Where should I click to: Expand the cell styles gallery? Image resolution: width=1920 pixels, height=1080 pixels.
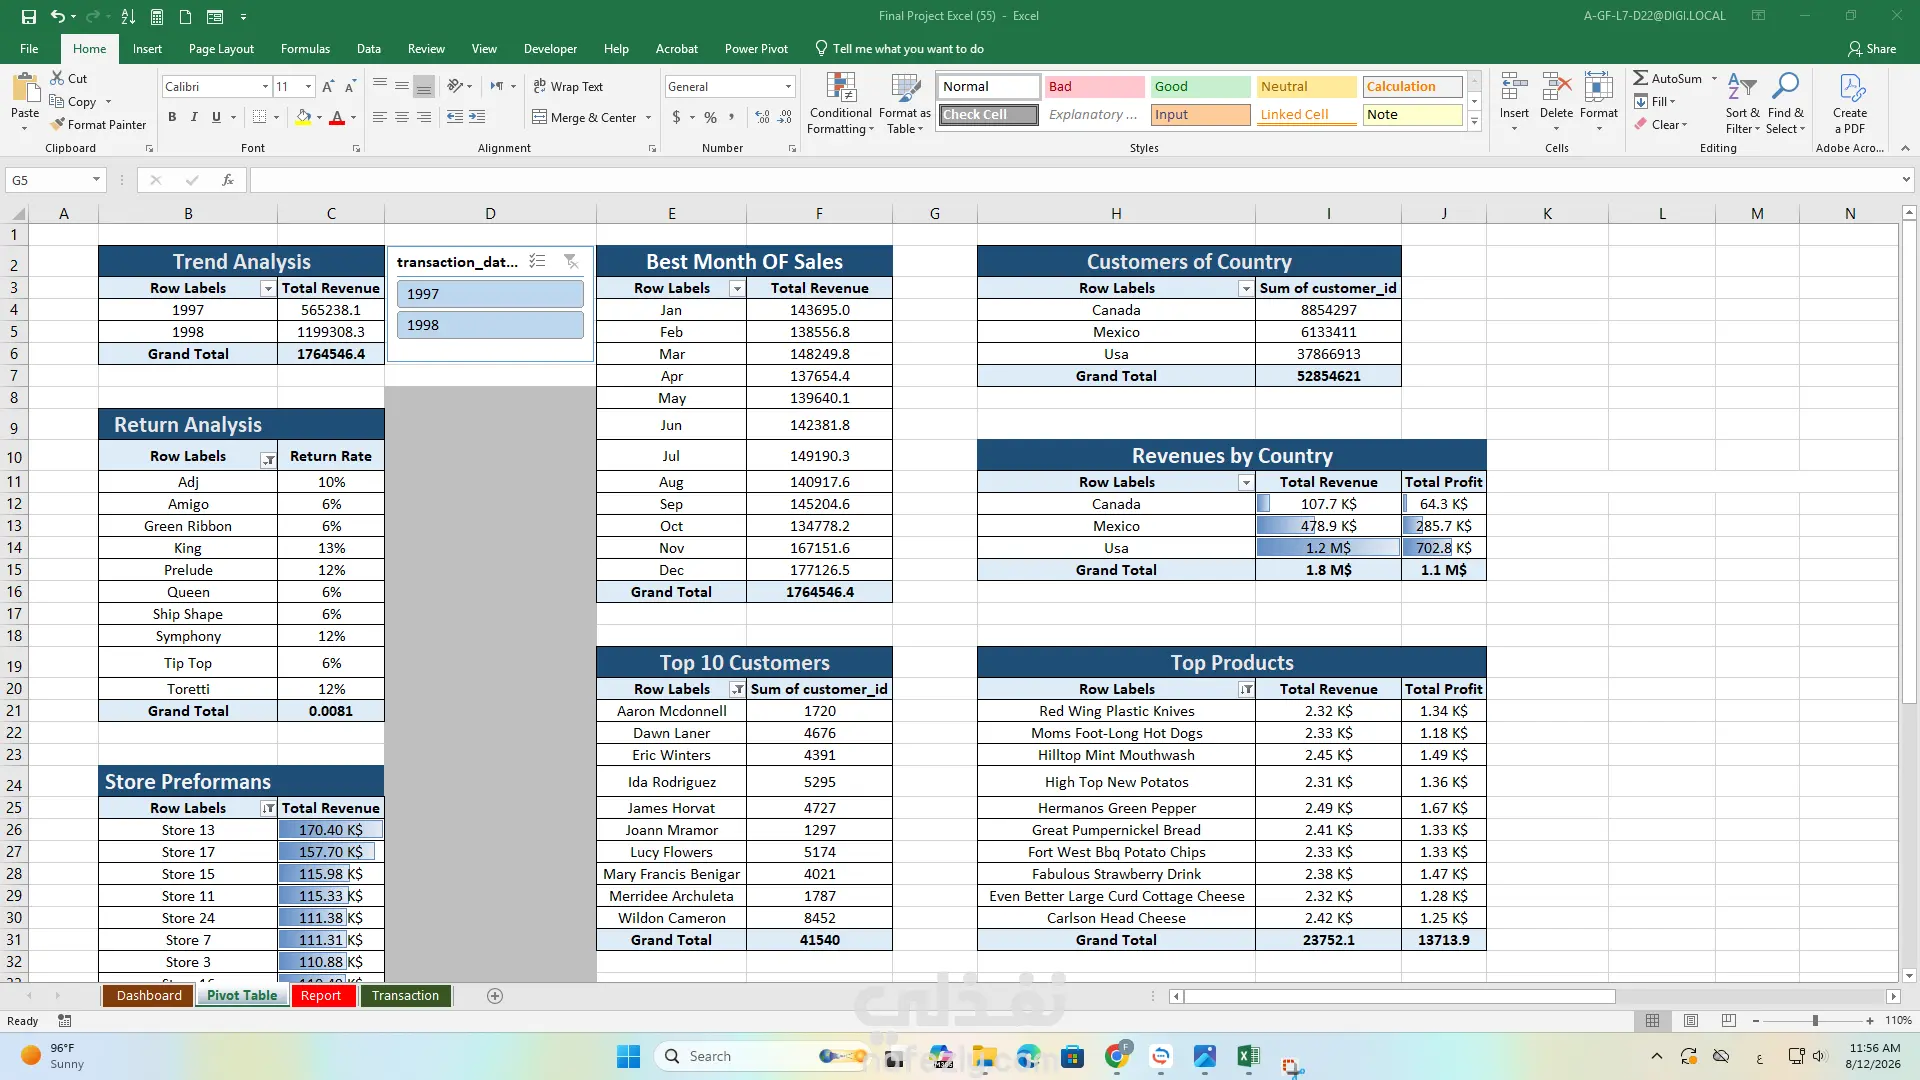pos(1474,121)
